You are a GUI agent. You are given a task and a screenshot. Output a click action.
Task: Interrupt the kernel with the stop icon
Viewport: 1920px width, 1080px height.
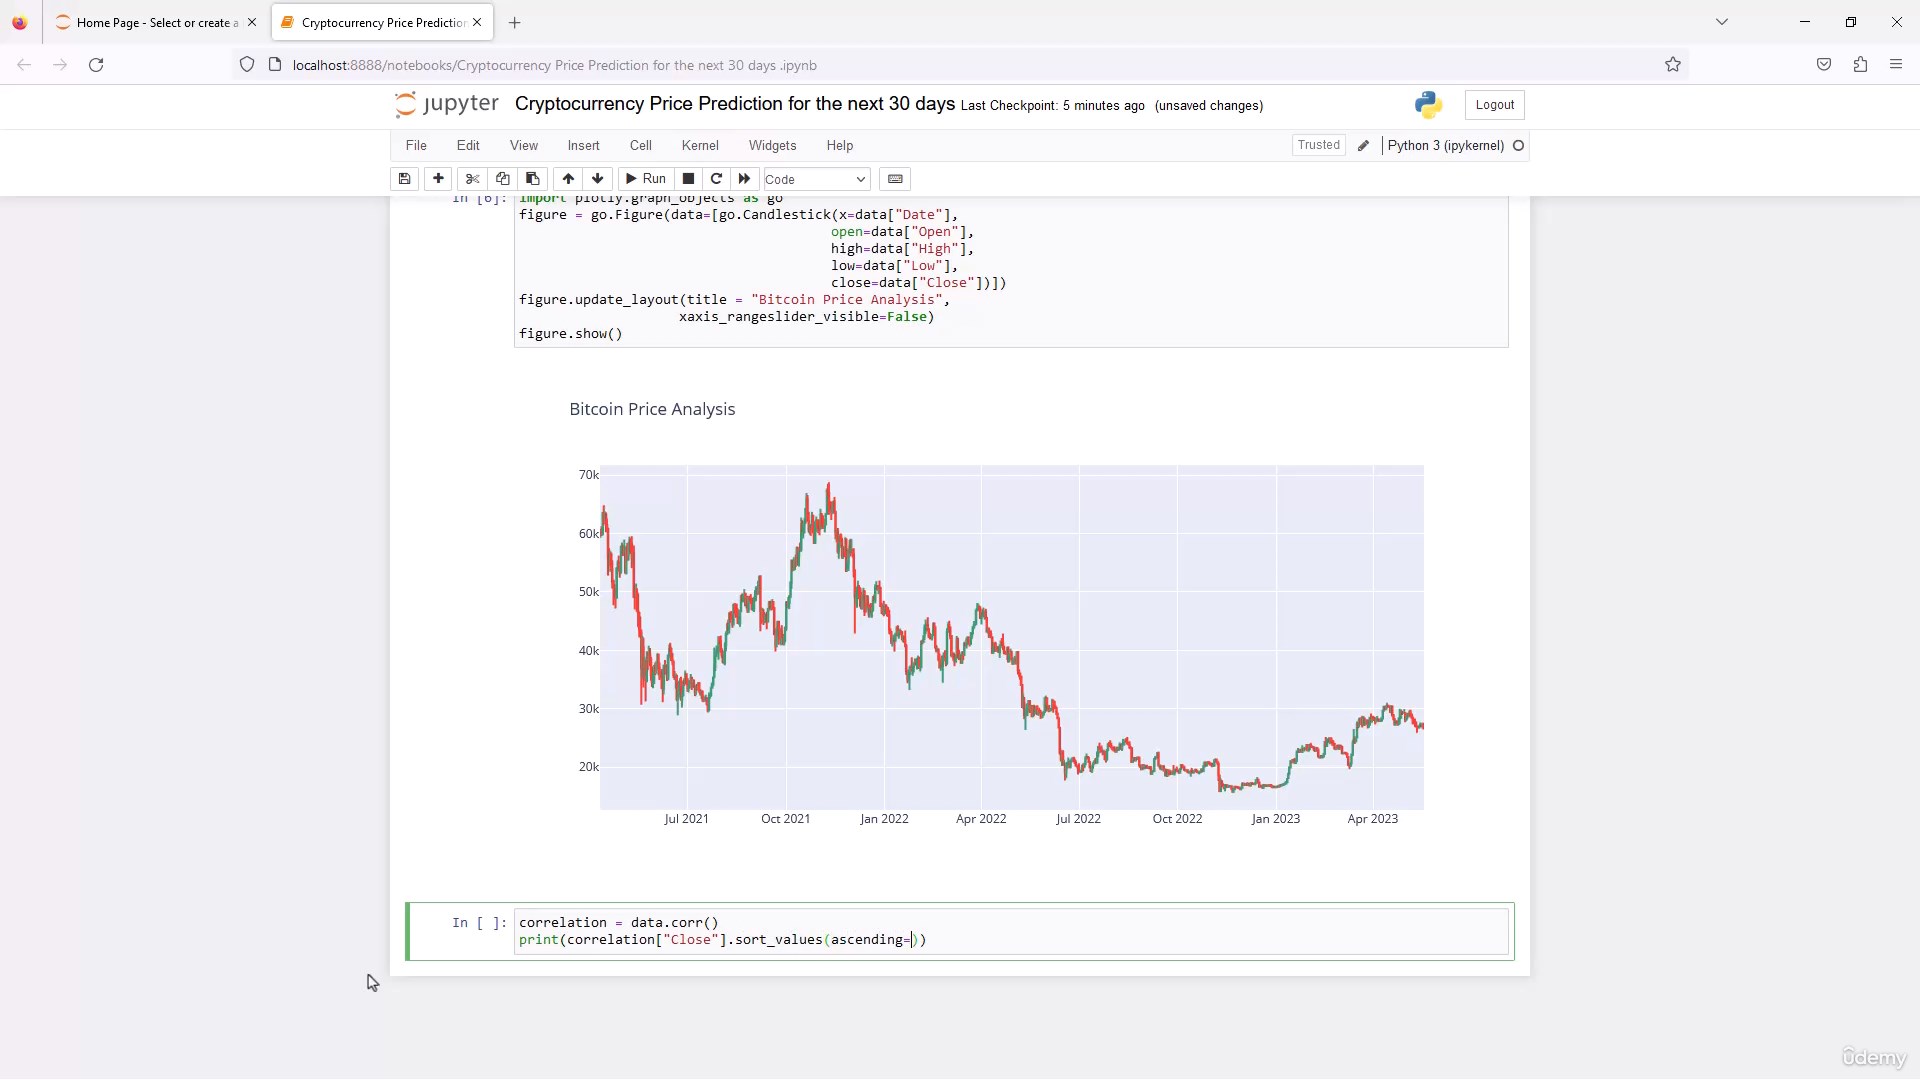click(688, 179)
